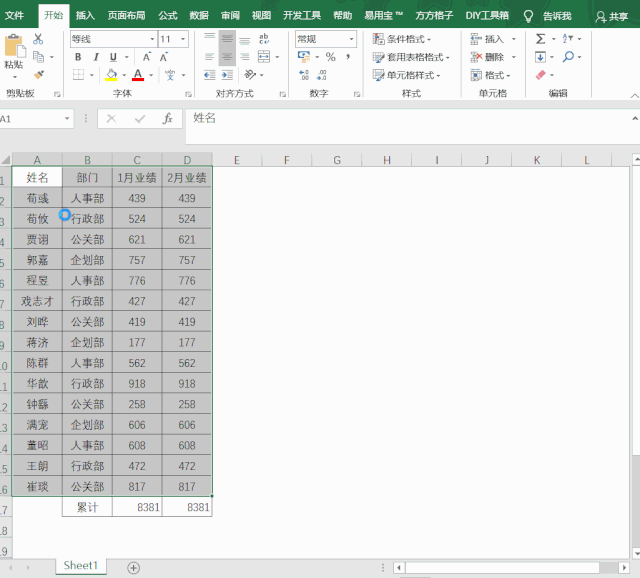Click the Cut scissors icon
Screen dimensions: 640x578
(38, 39)
